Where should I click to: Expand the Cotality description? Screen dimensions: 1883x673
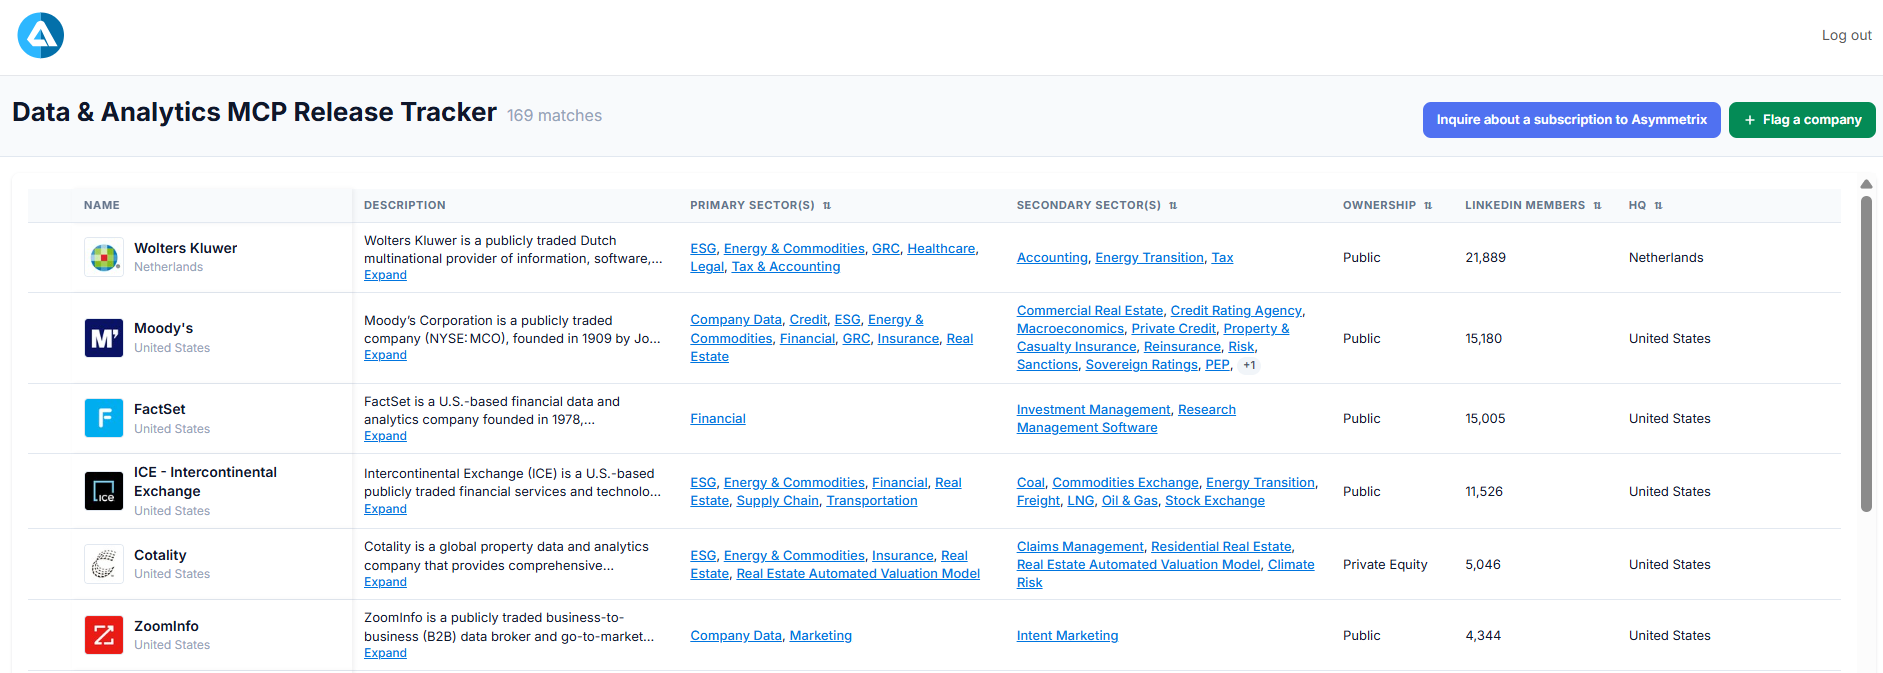[385, 582]
